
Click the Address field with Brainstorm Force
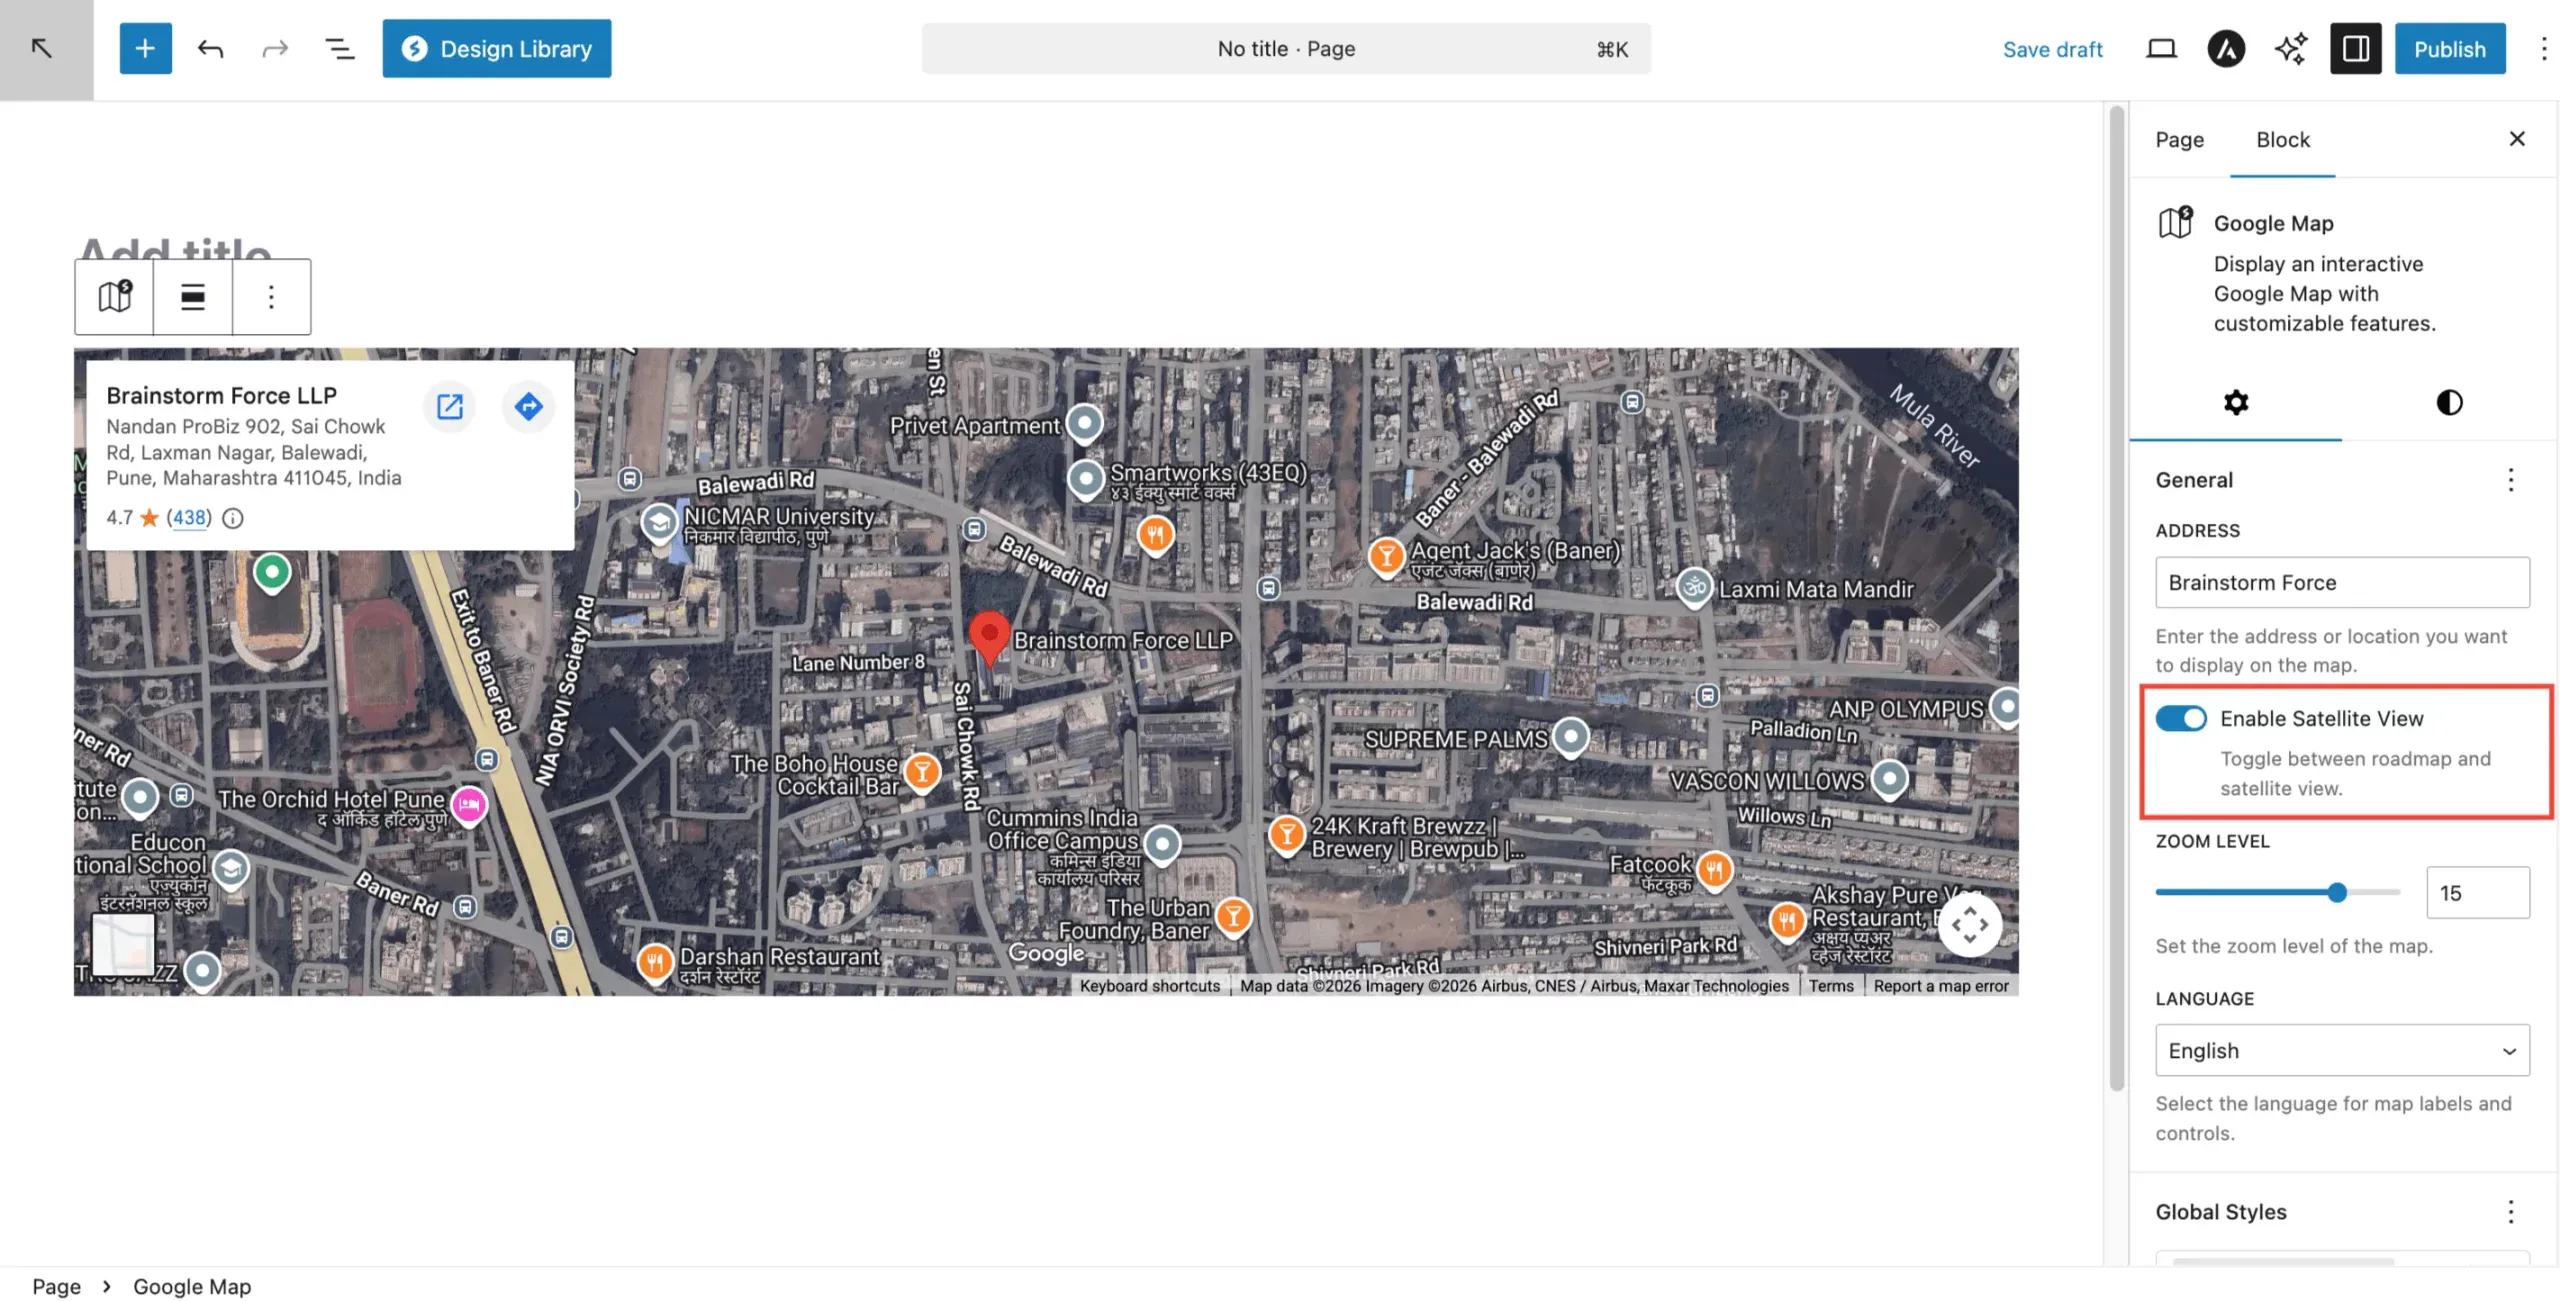pos(2342,582)
